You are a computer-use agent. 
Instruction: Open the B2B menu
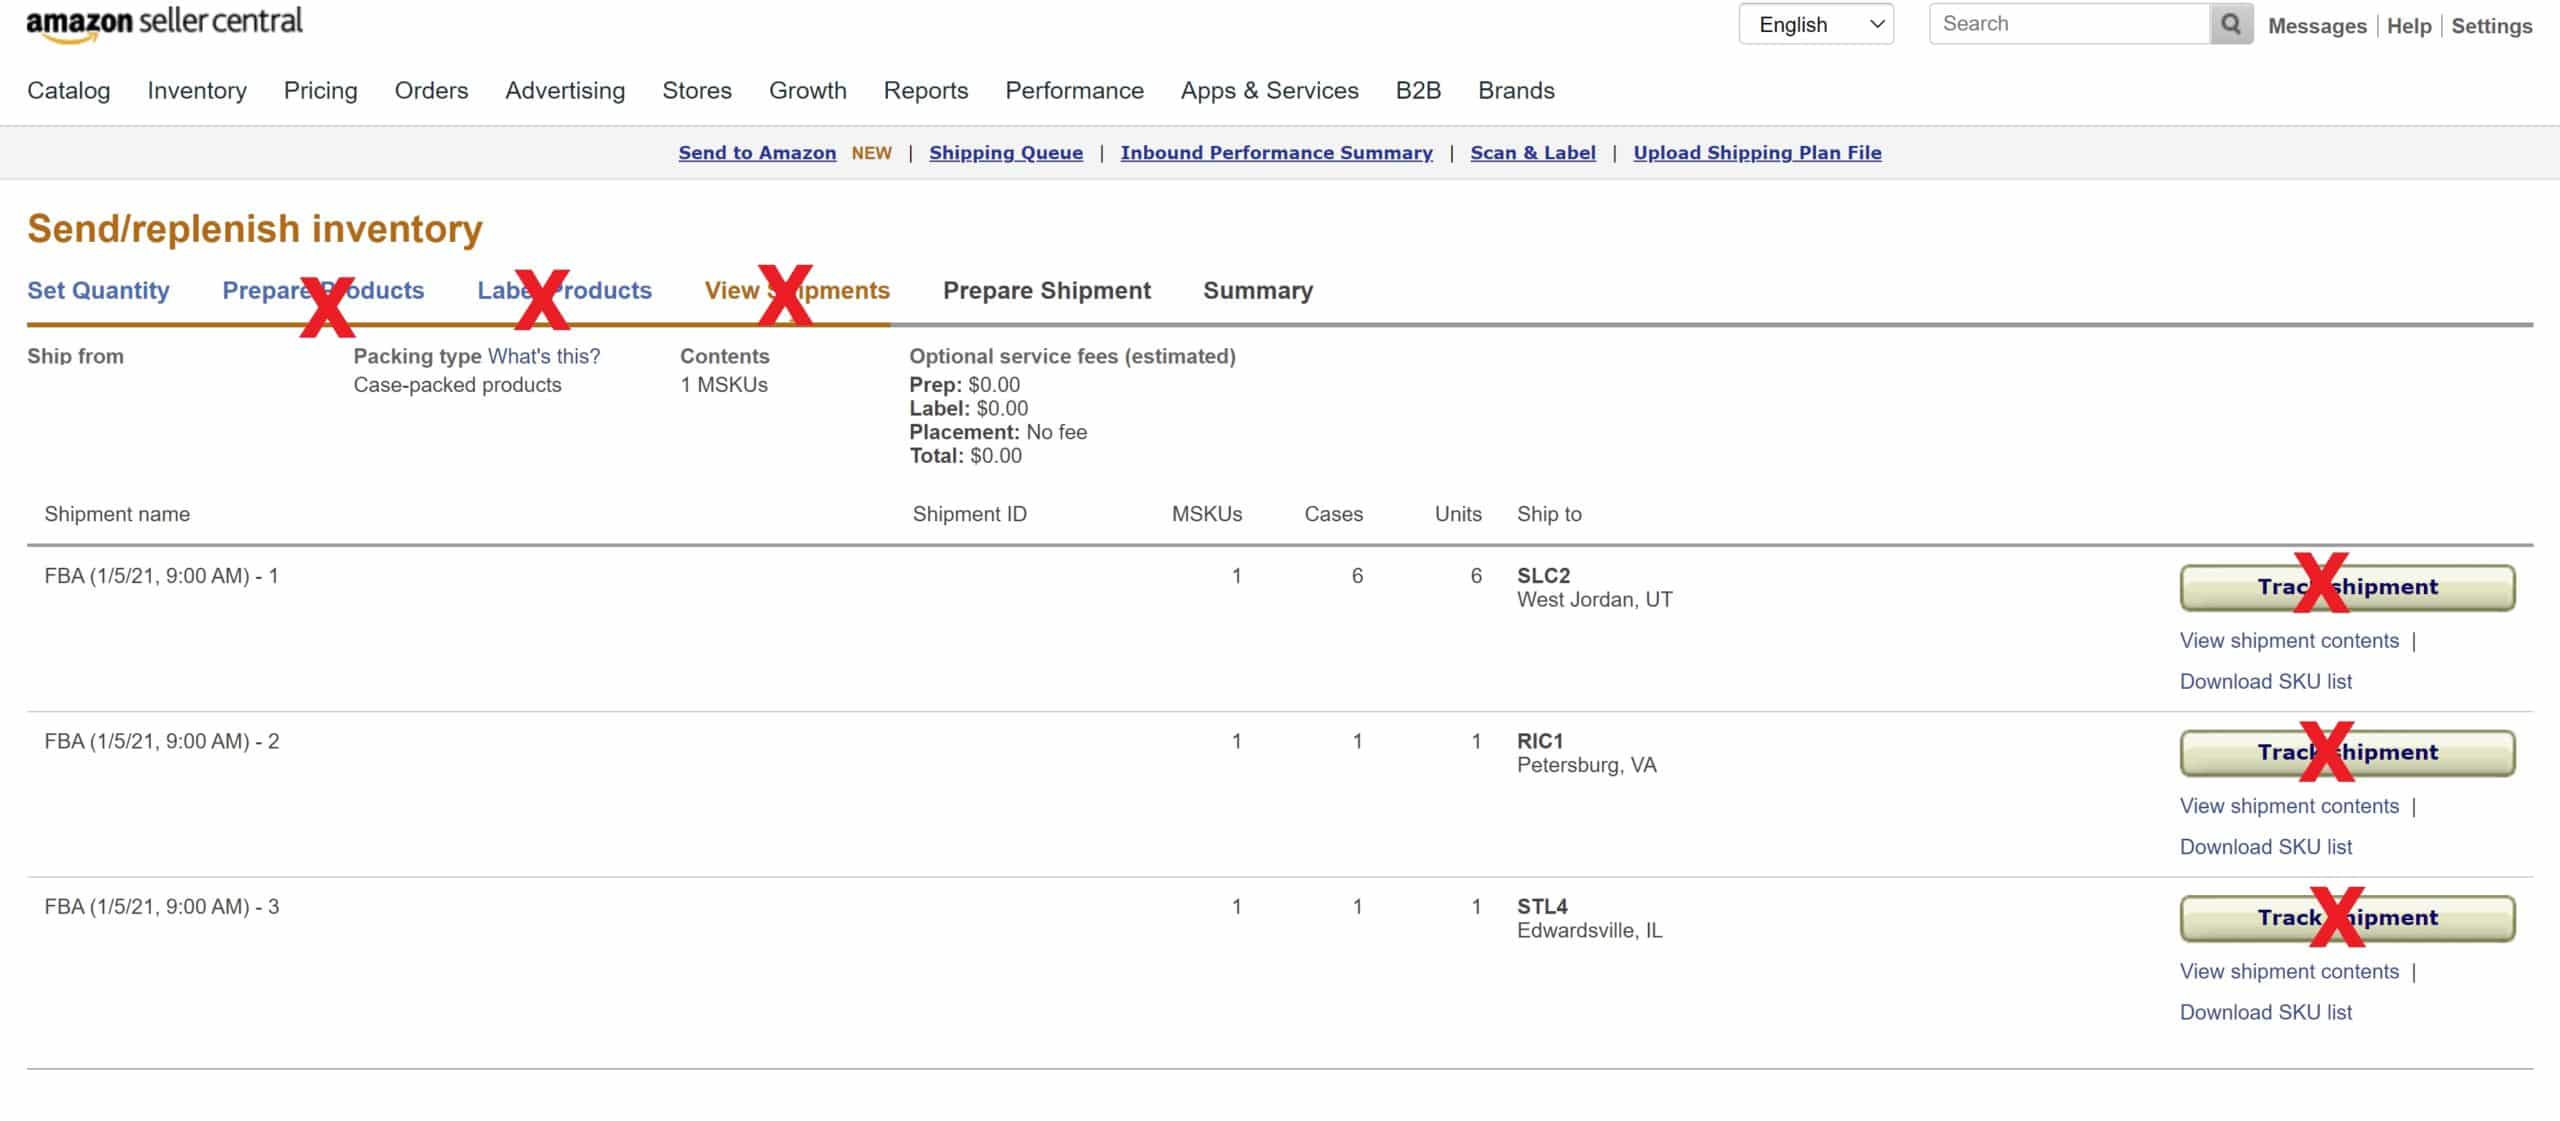[1418, 90]
